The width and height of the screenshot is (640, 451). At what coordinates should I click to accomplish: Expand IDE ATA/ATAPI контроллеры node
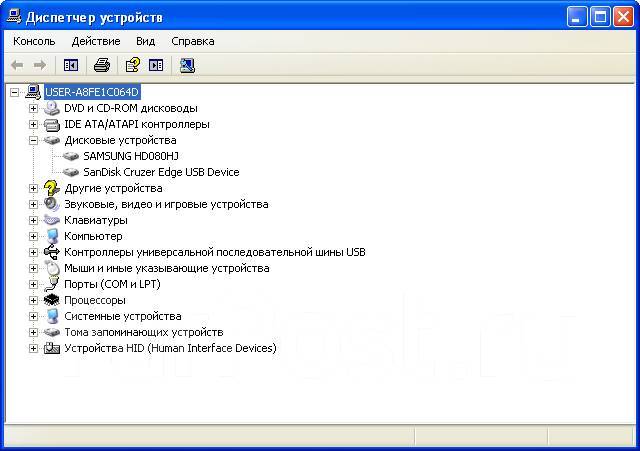tap(33, 124)
